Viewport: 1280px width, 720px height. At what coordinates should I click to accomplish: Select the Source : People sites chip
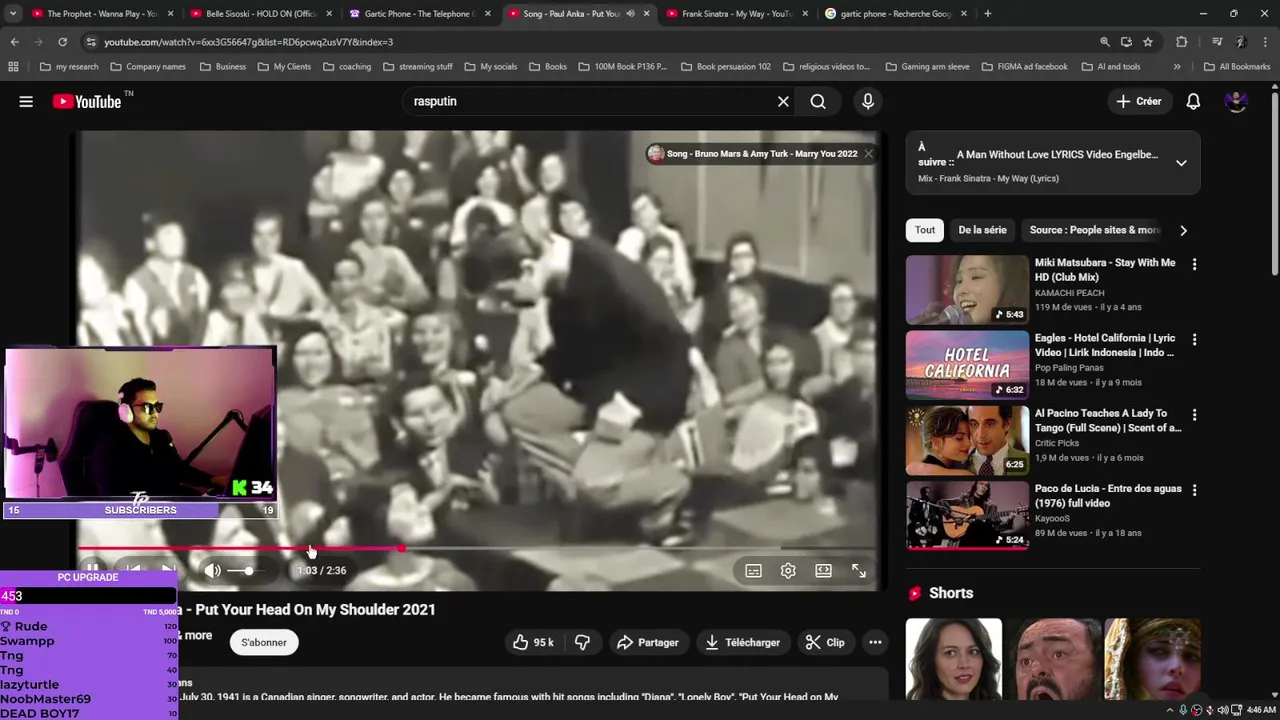click(1094, 230)
